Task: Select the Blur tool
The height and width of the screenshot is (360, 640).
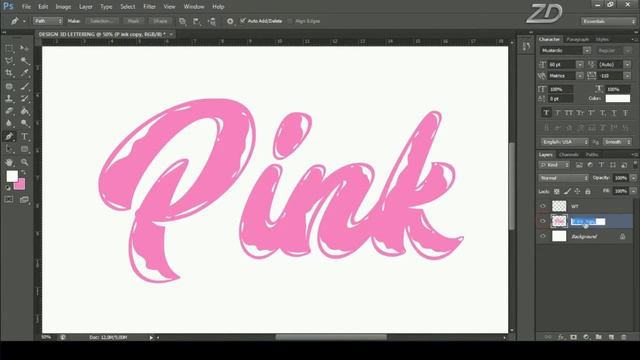Action: [9, 123]
